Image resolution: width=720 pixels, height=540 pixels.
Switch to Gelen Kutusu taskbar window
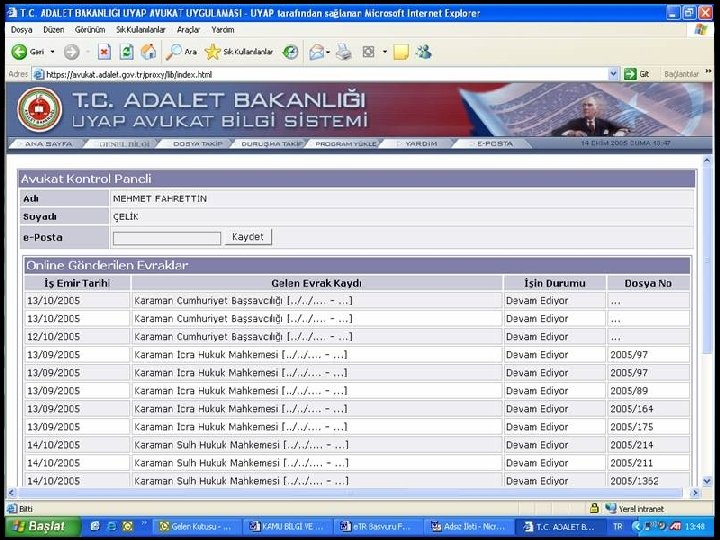point(198,527)
